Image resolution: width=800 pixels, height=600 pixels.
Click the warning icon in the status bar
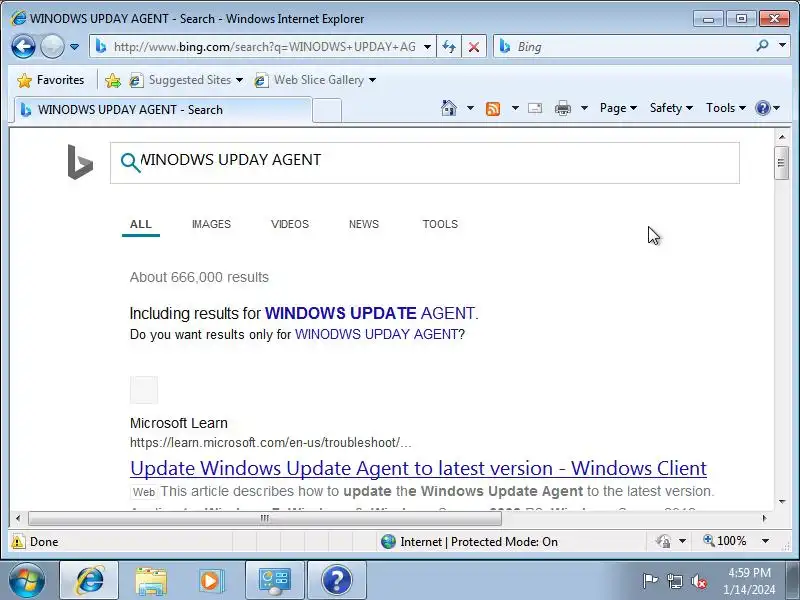pos(18,541)
